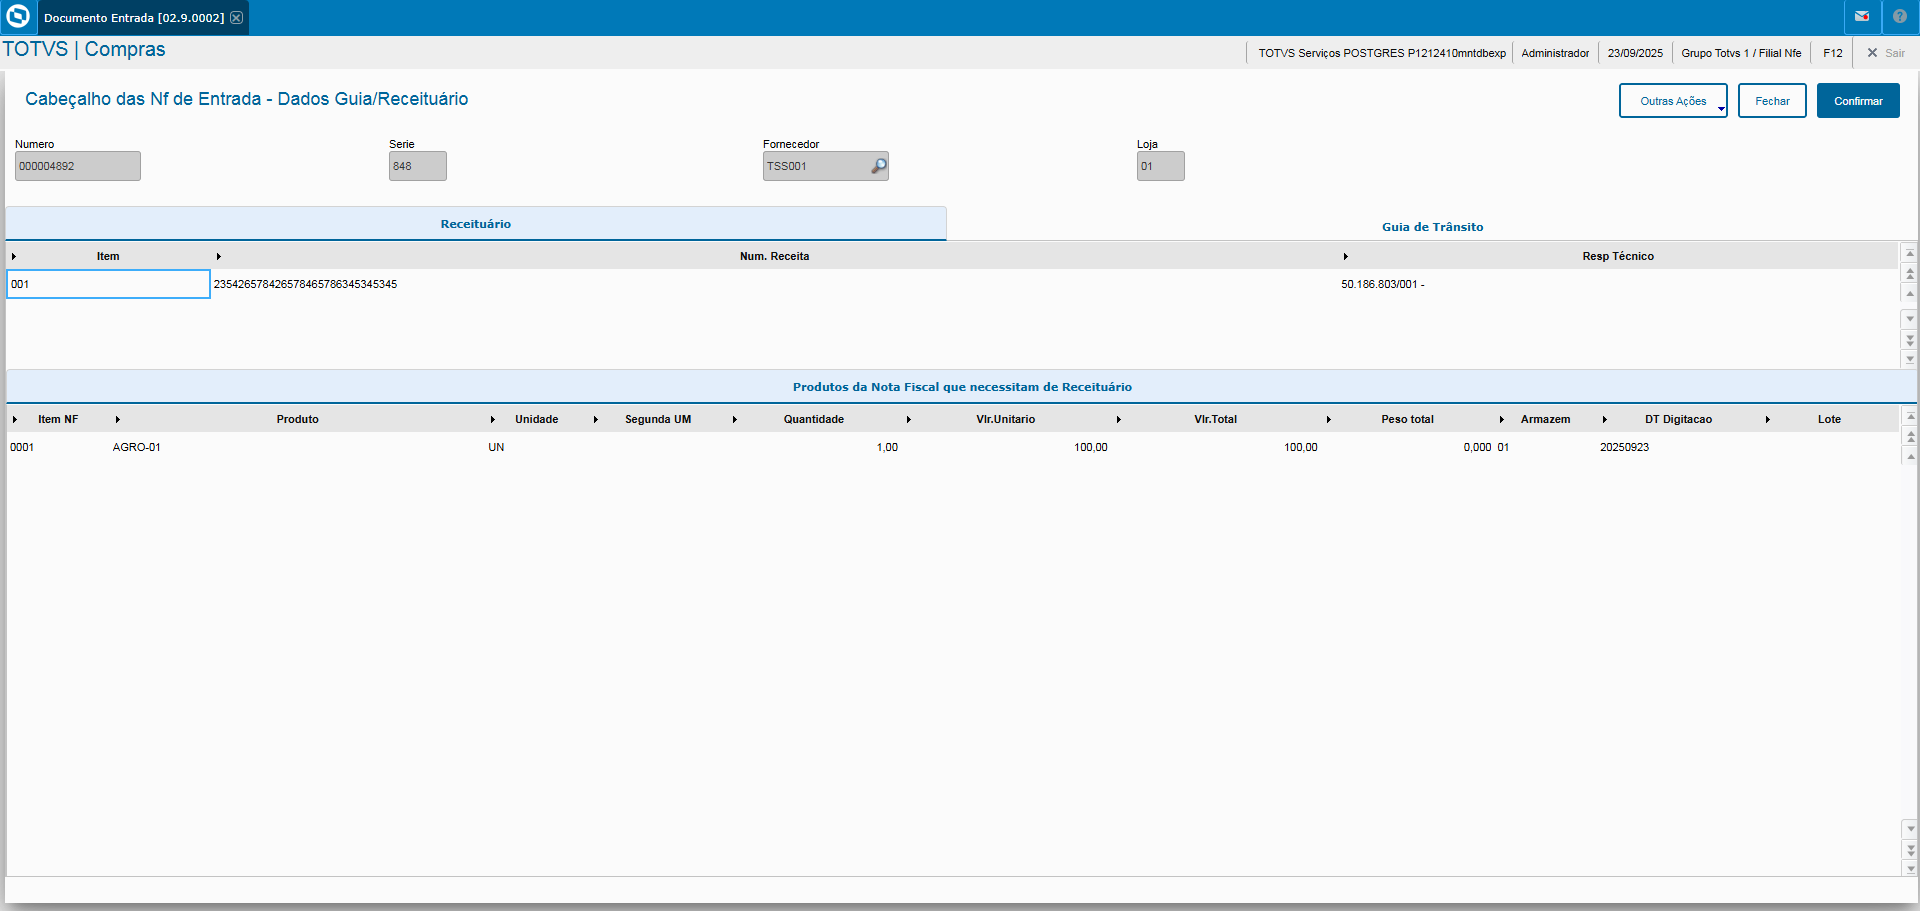Click the Unidade column header
1920x911 pixels.
click(537, 419)
